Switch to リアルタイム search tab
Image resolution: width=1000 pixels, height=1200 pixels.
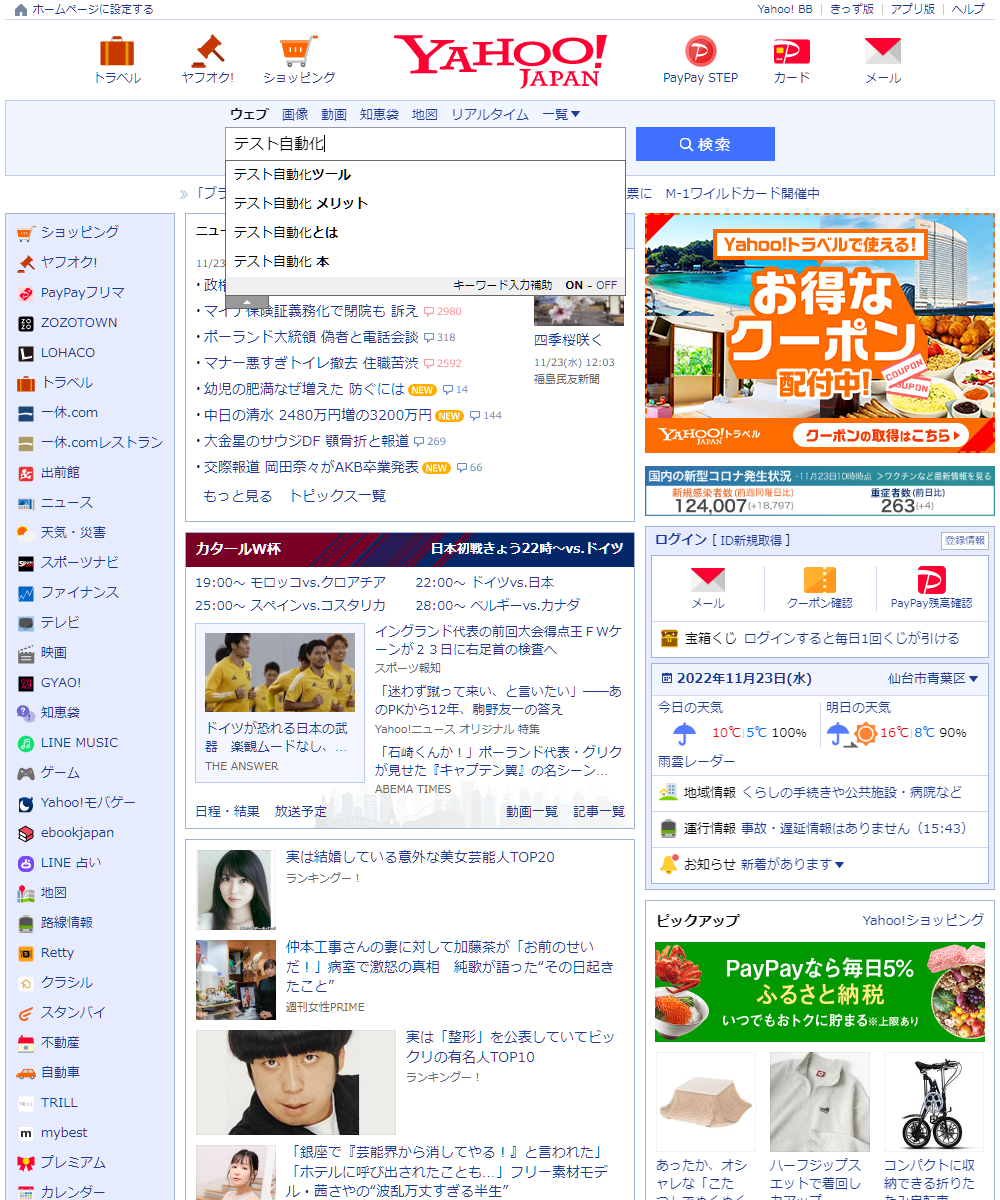490,114
